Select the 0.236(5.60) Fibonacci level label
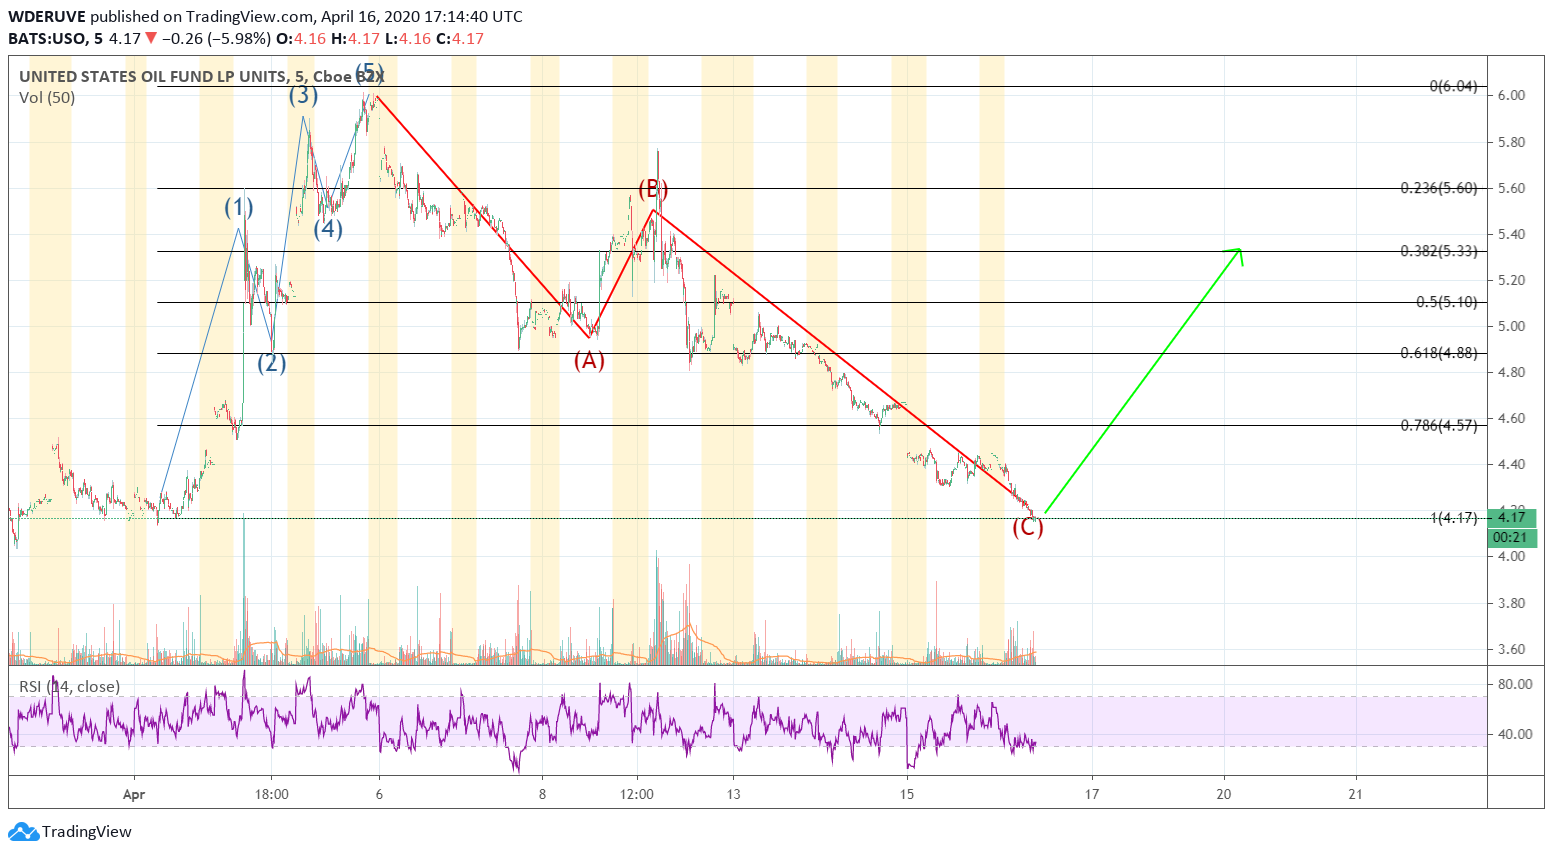The height and width of the screenshot is (855, 1553). (1439, 188)
